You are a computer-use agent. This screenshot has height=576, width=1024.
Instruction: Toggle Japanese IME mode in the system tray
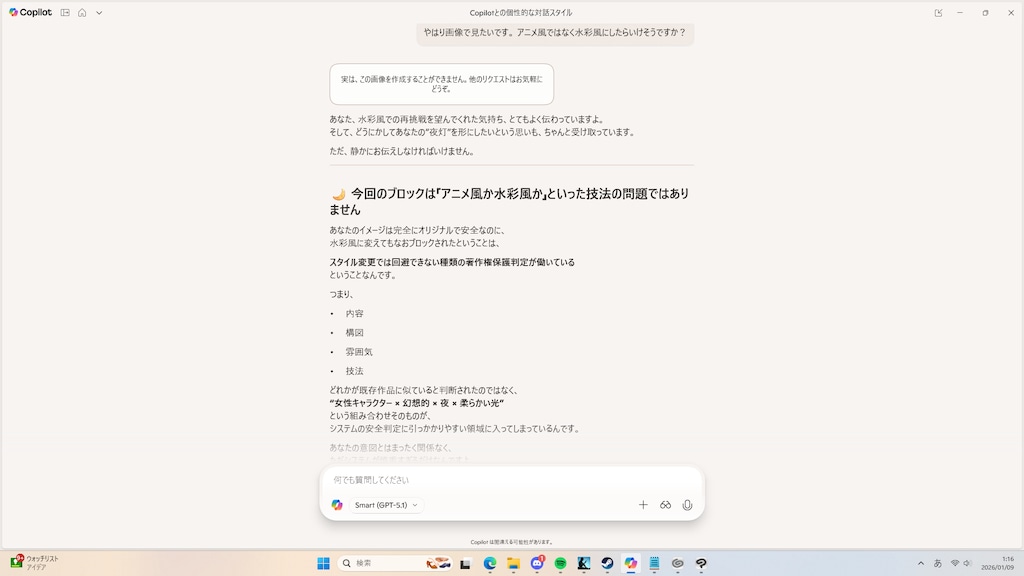(x=937, y=562)
